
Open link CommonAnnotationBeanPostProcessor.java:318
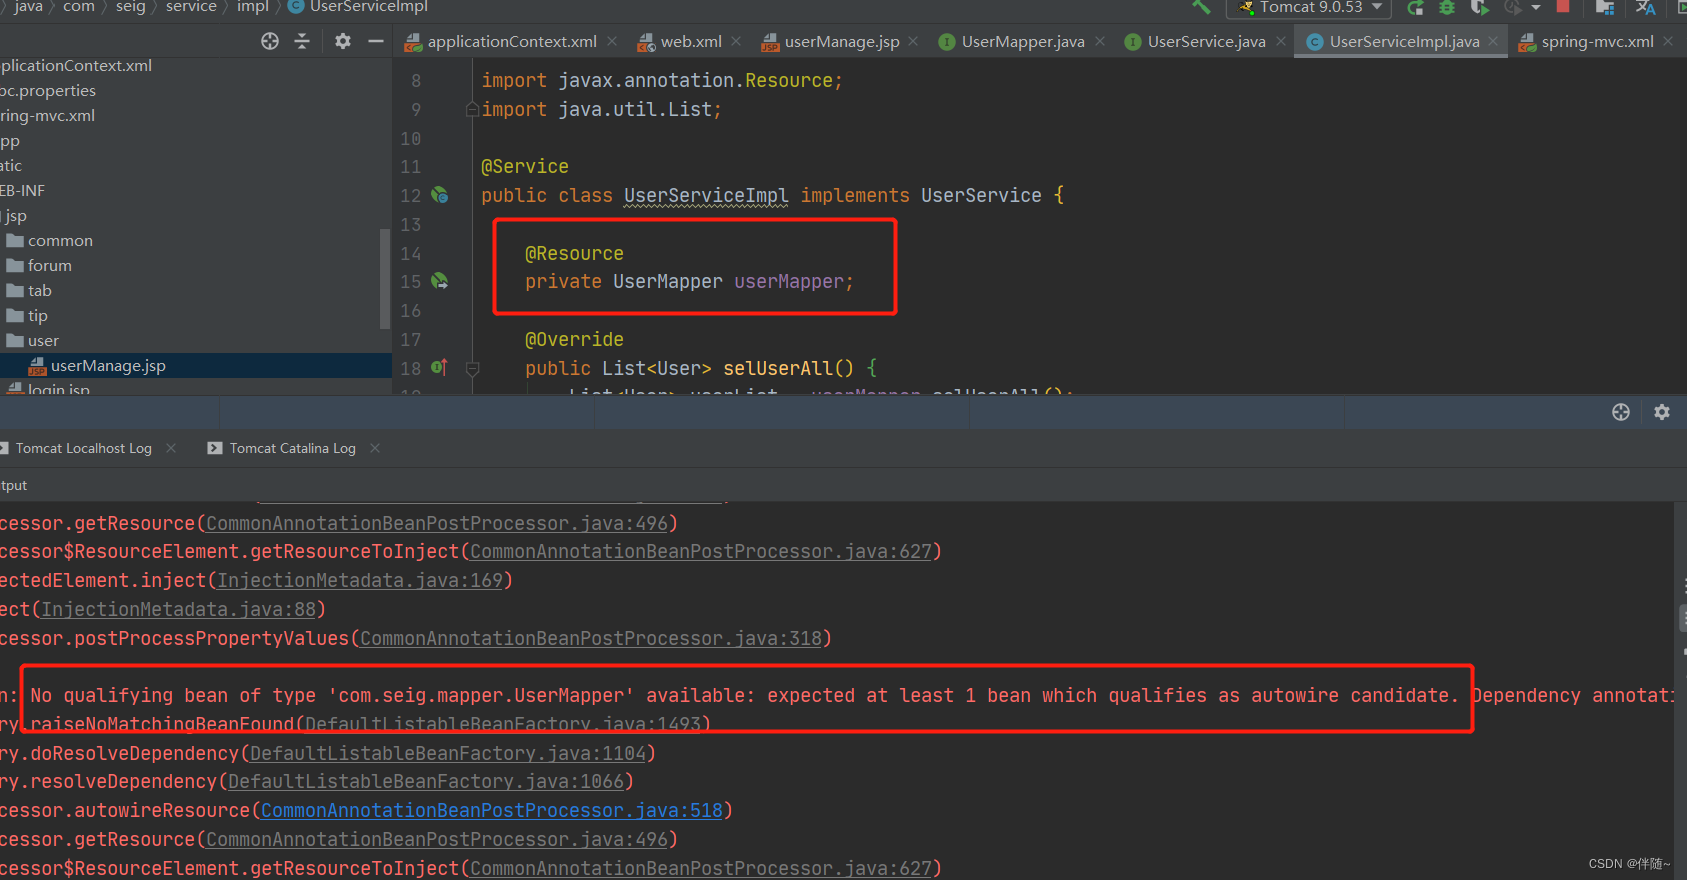(591, 638)
